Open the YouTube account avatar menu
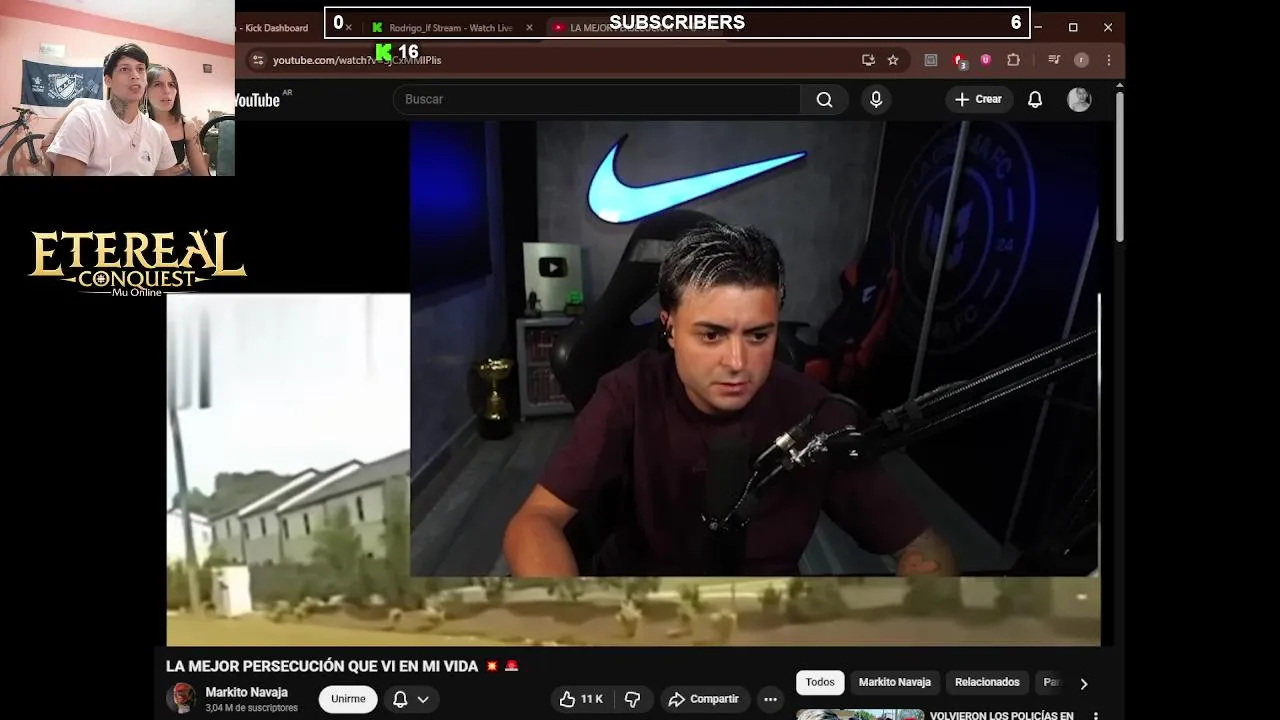This screenshot has width=1280, height=720. (x=1079, y=99)
